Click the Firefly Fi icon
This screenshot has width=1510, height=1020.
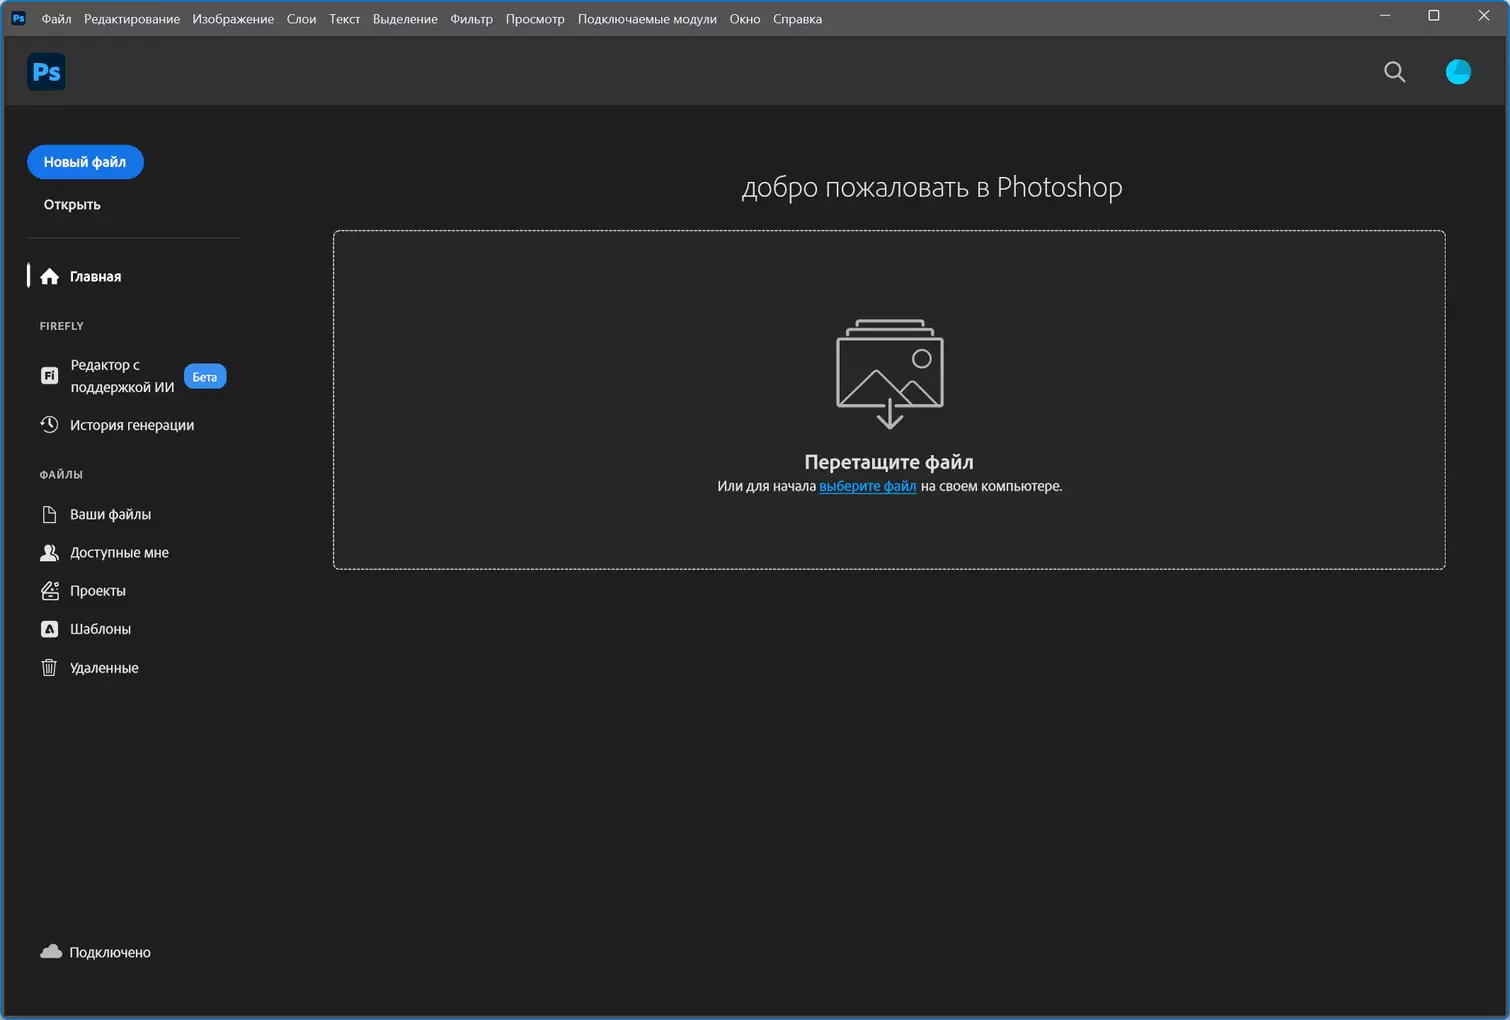point(49,376)
